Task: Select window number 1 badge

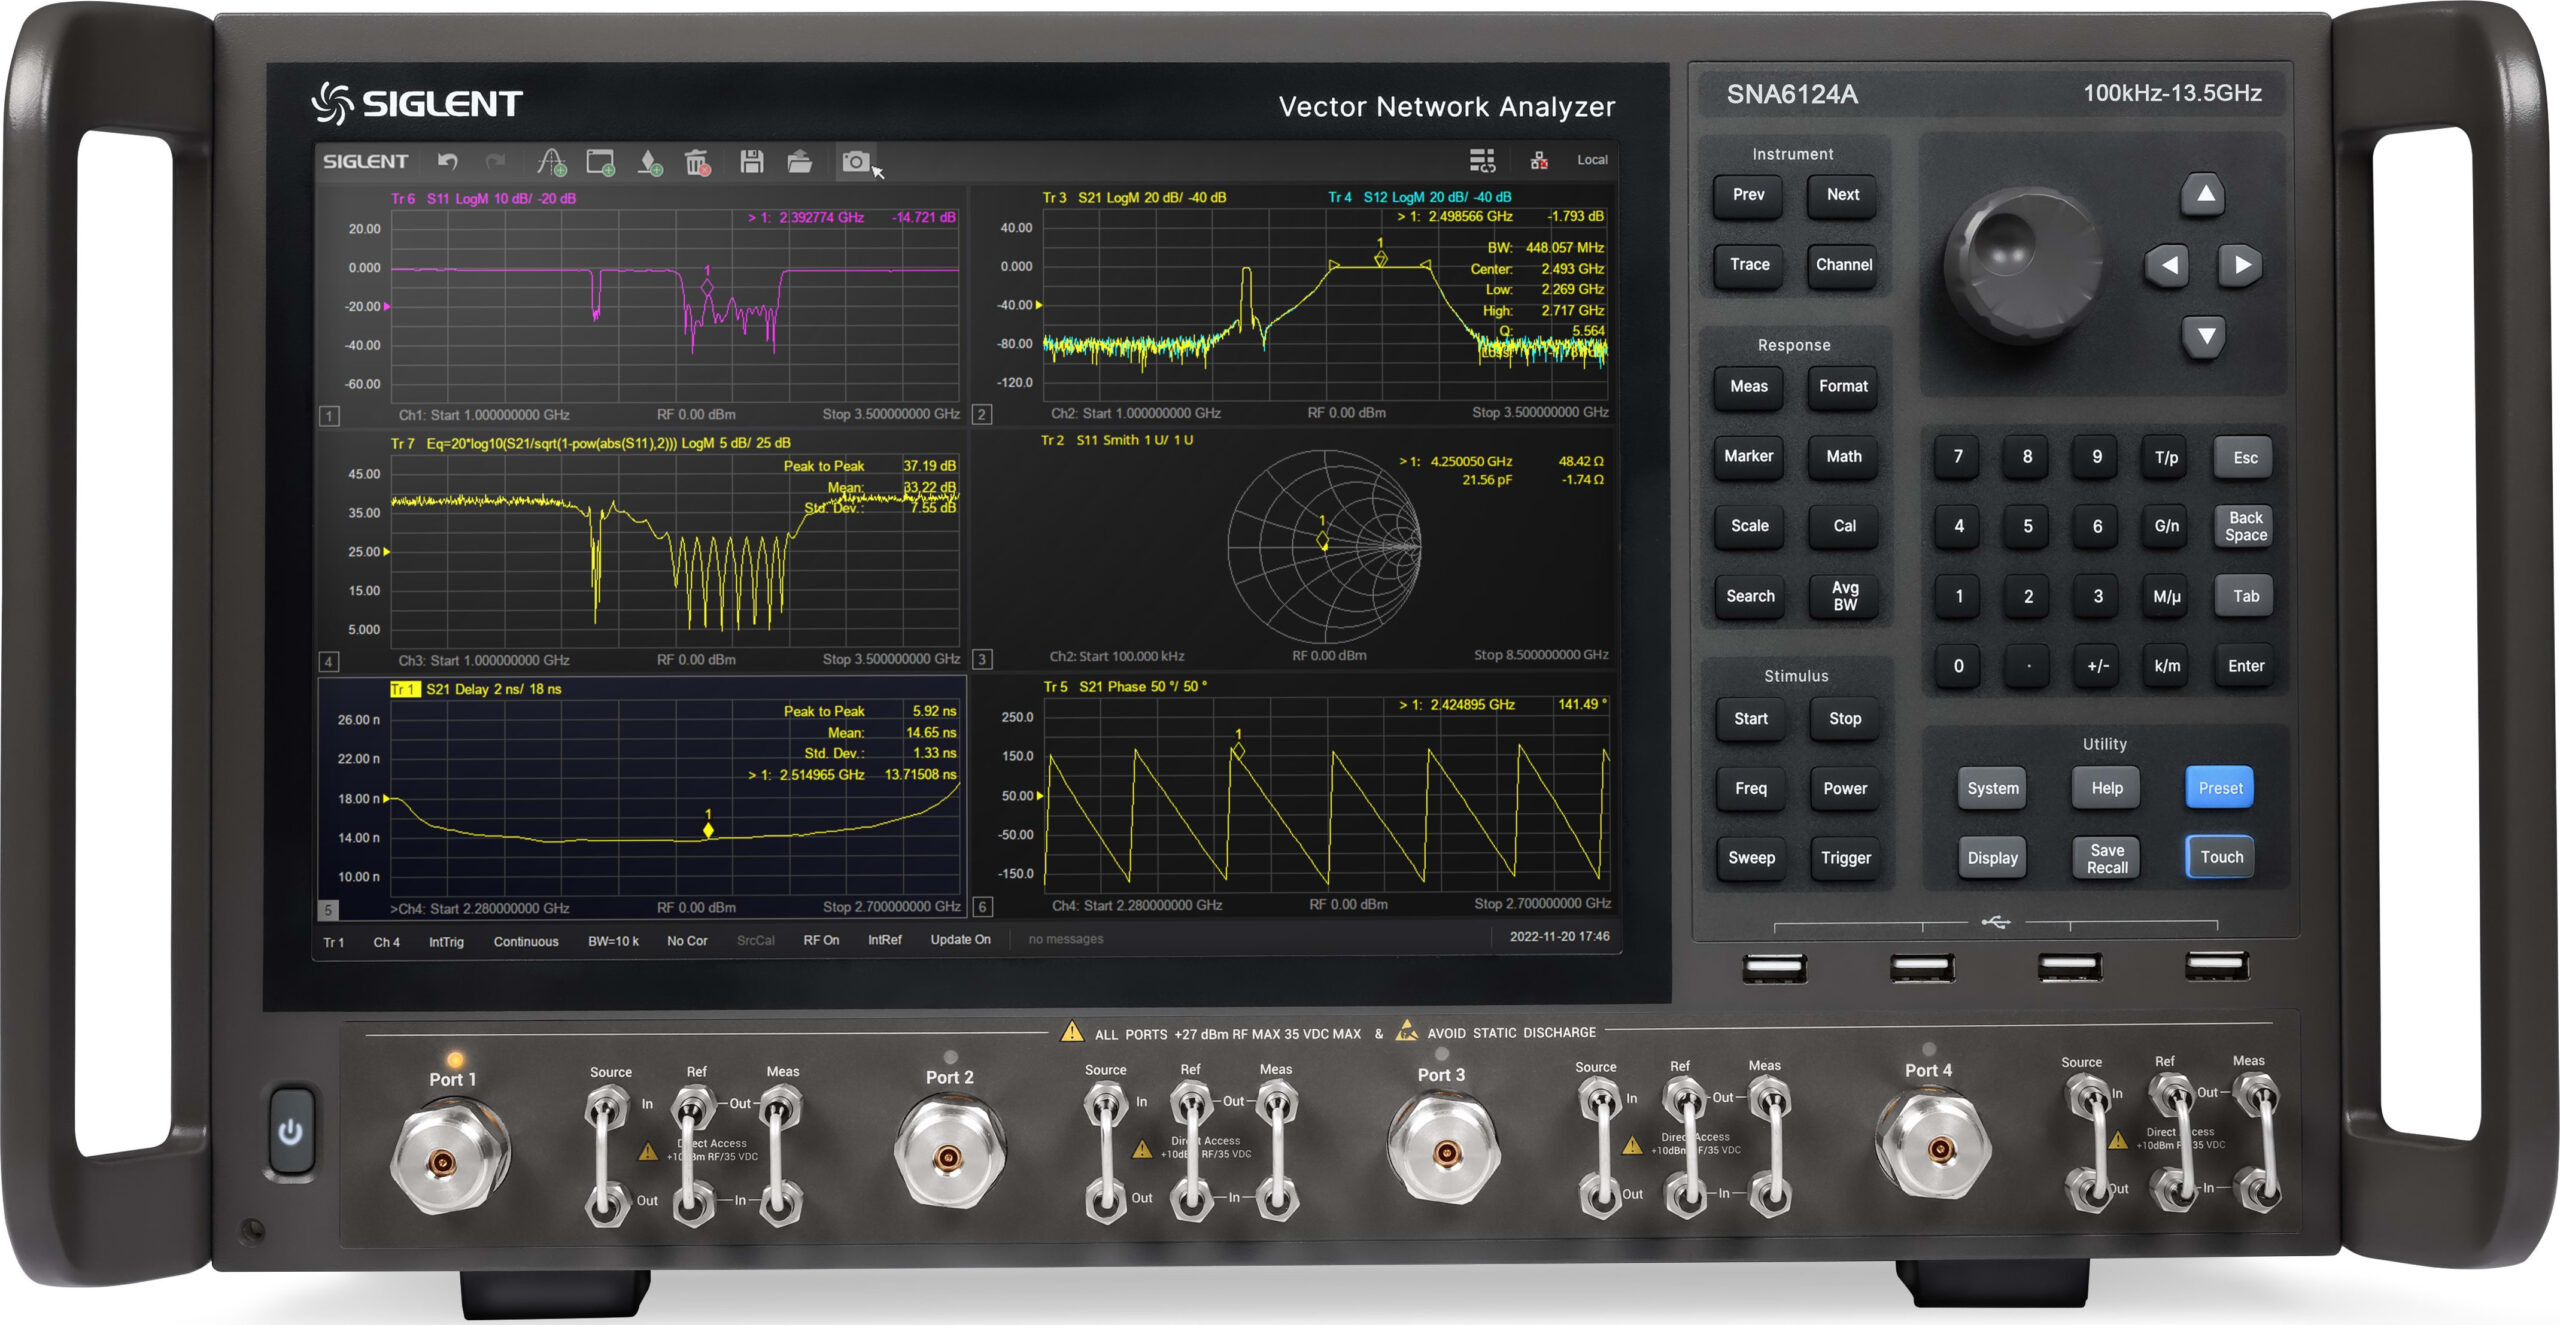Action: [x=329, y=416]
